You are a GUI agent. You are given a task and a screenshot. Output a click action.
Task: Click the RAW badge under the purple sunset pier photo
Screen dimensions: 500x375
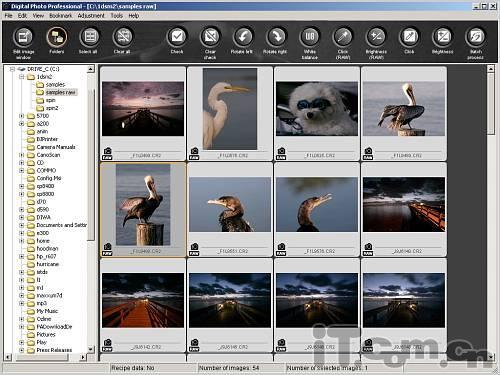107,154
